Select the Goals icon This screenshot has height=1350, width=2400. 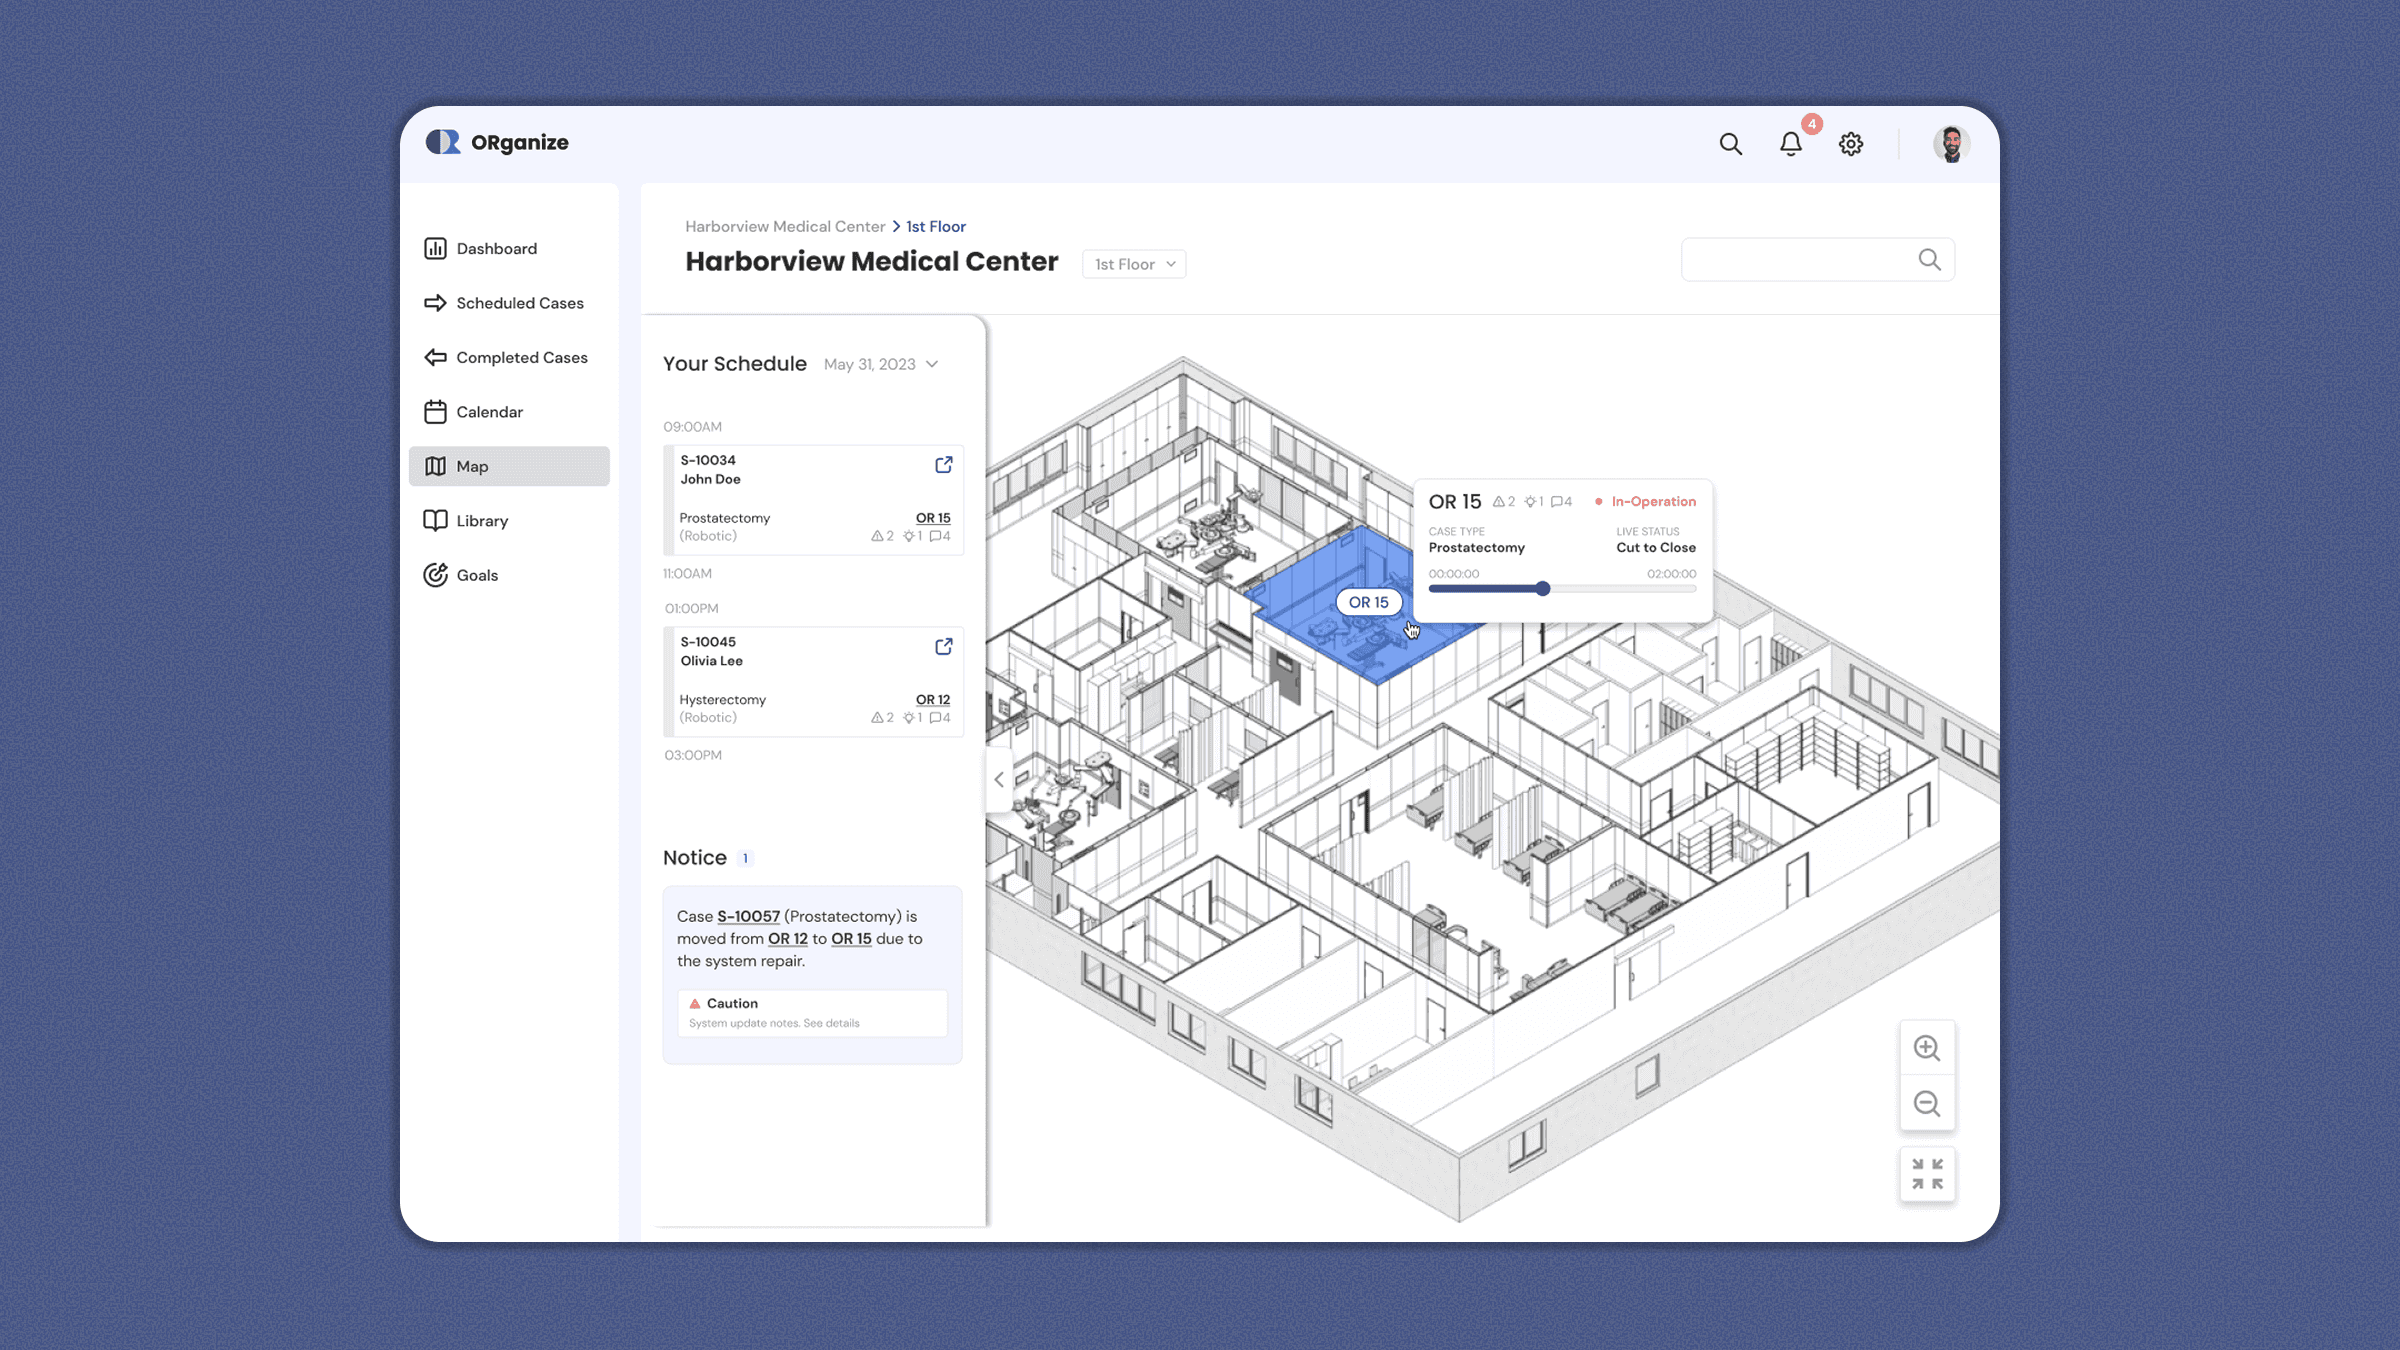coord(436,575)
